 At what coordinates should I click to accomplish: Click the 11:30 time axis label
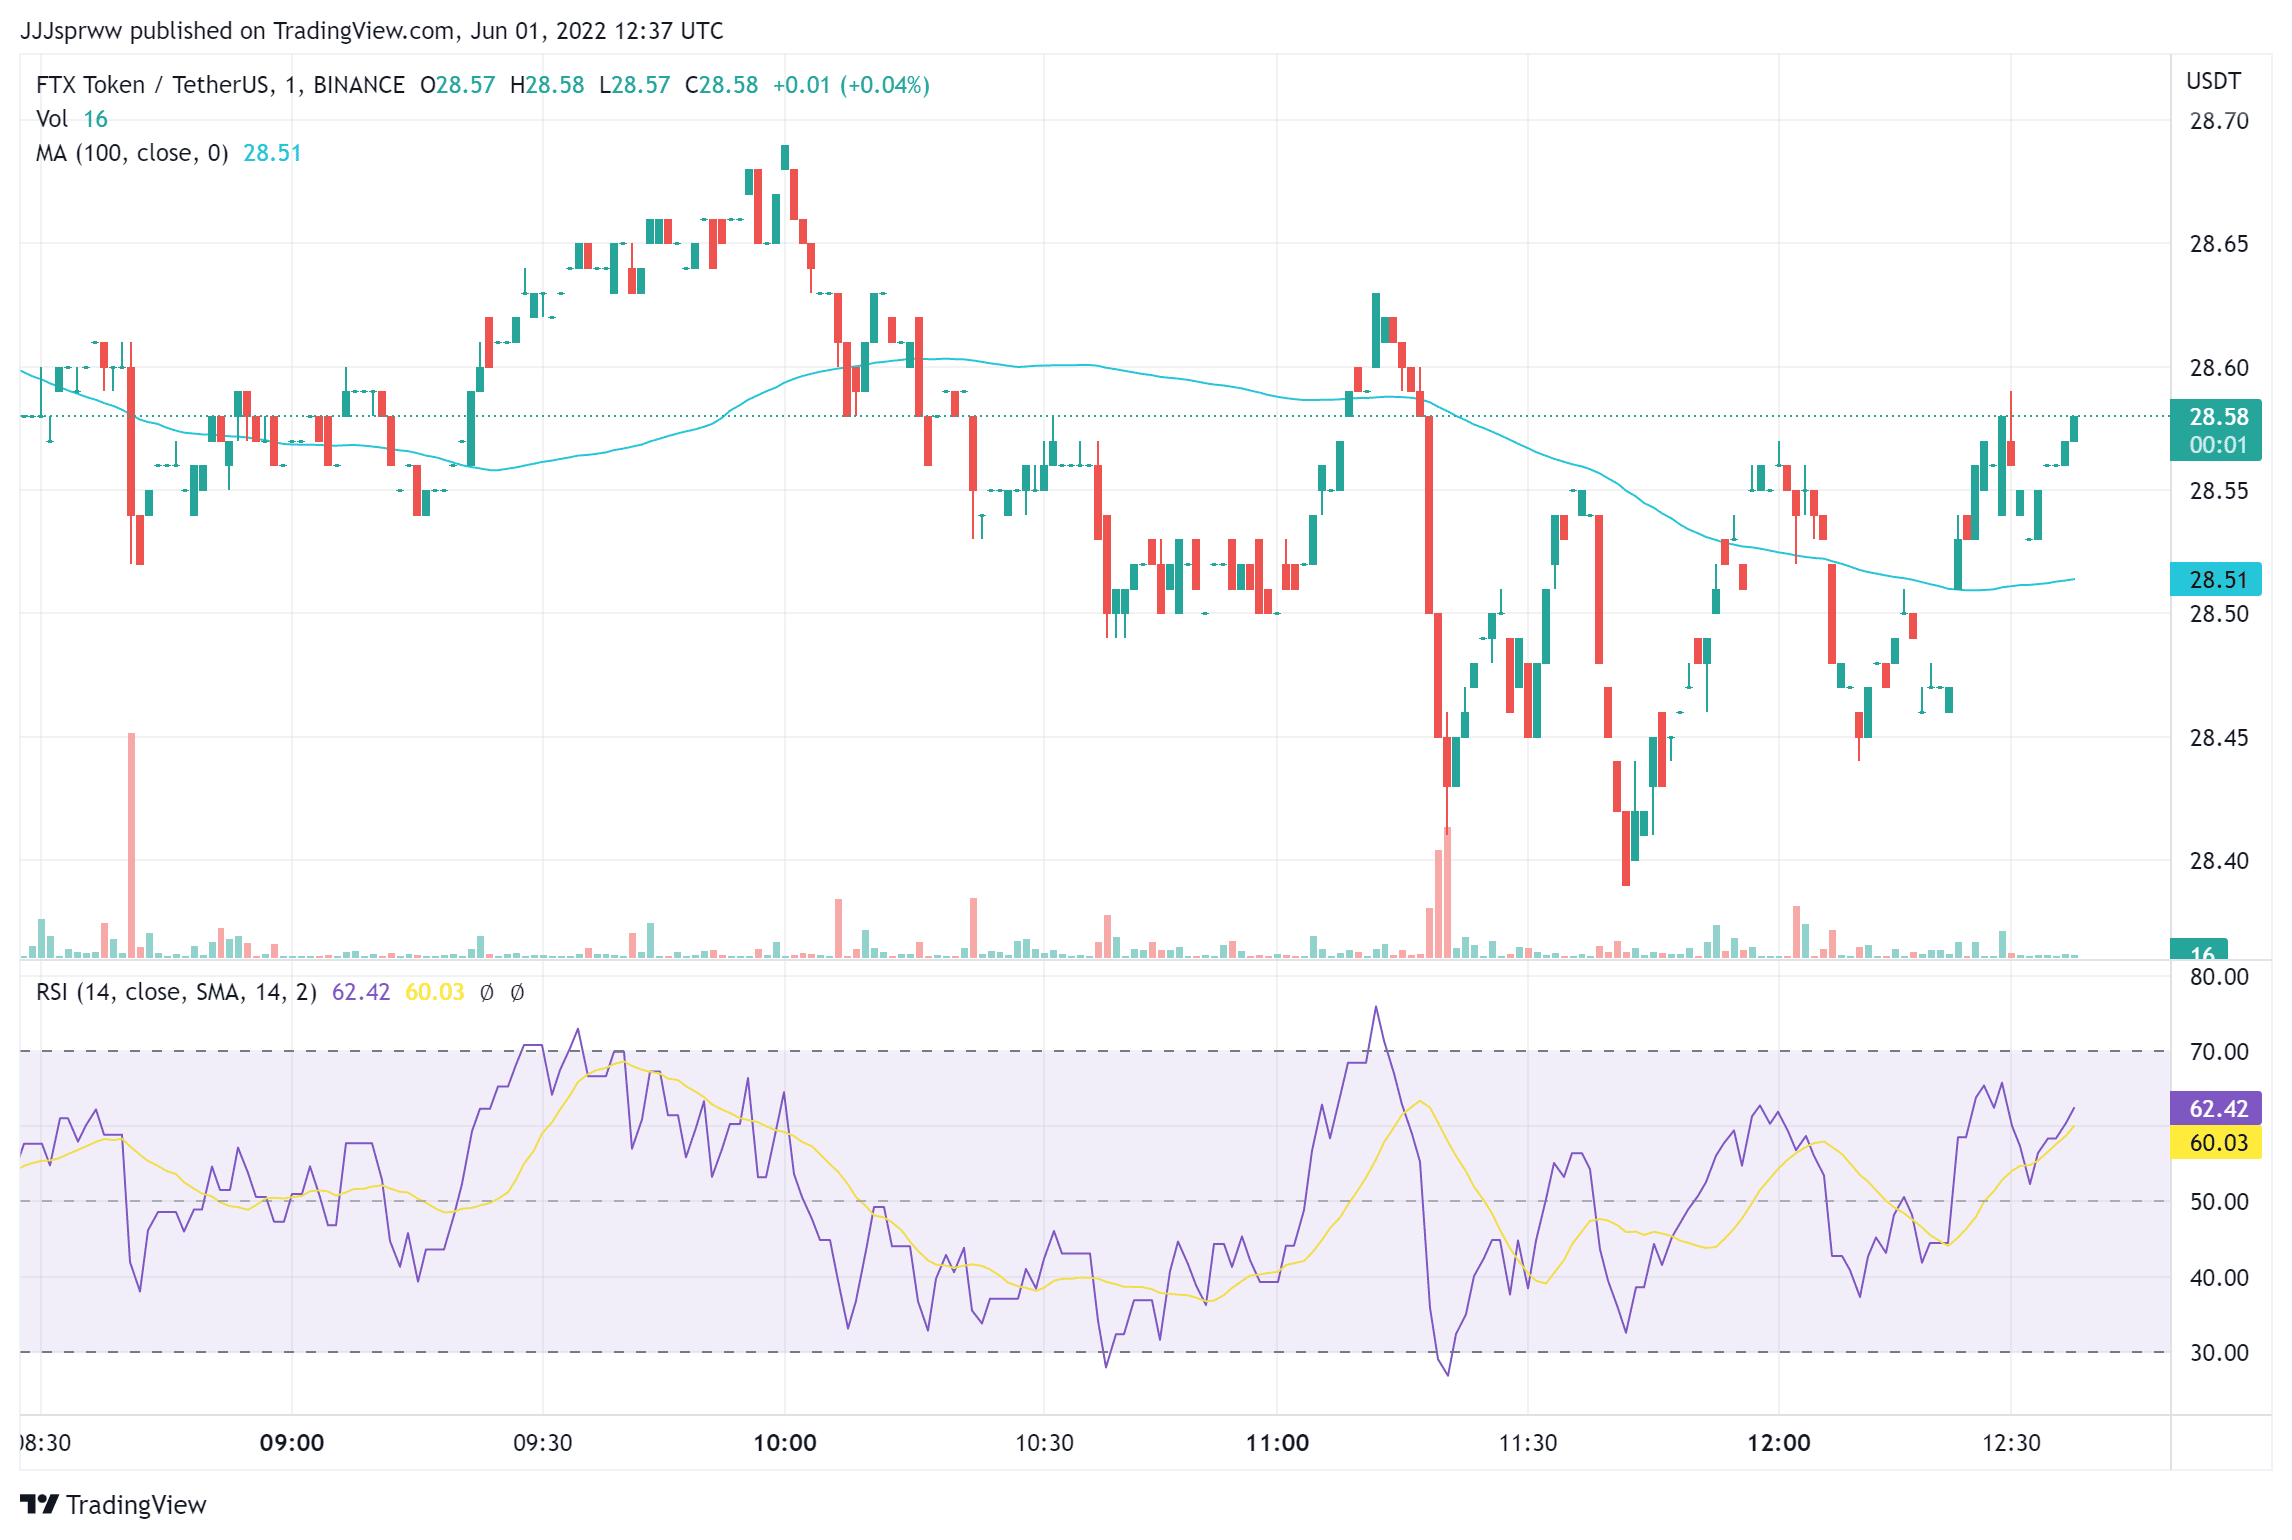[x=1528, y=1443]
